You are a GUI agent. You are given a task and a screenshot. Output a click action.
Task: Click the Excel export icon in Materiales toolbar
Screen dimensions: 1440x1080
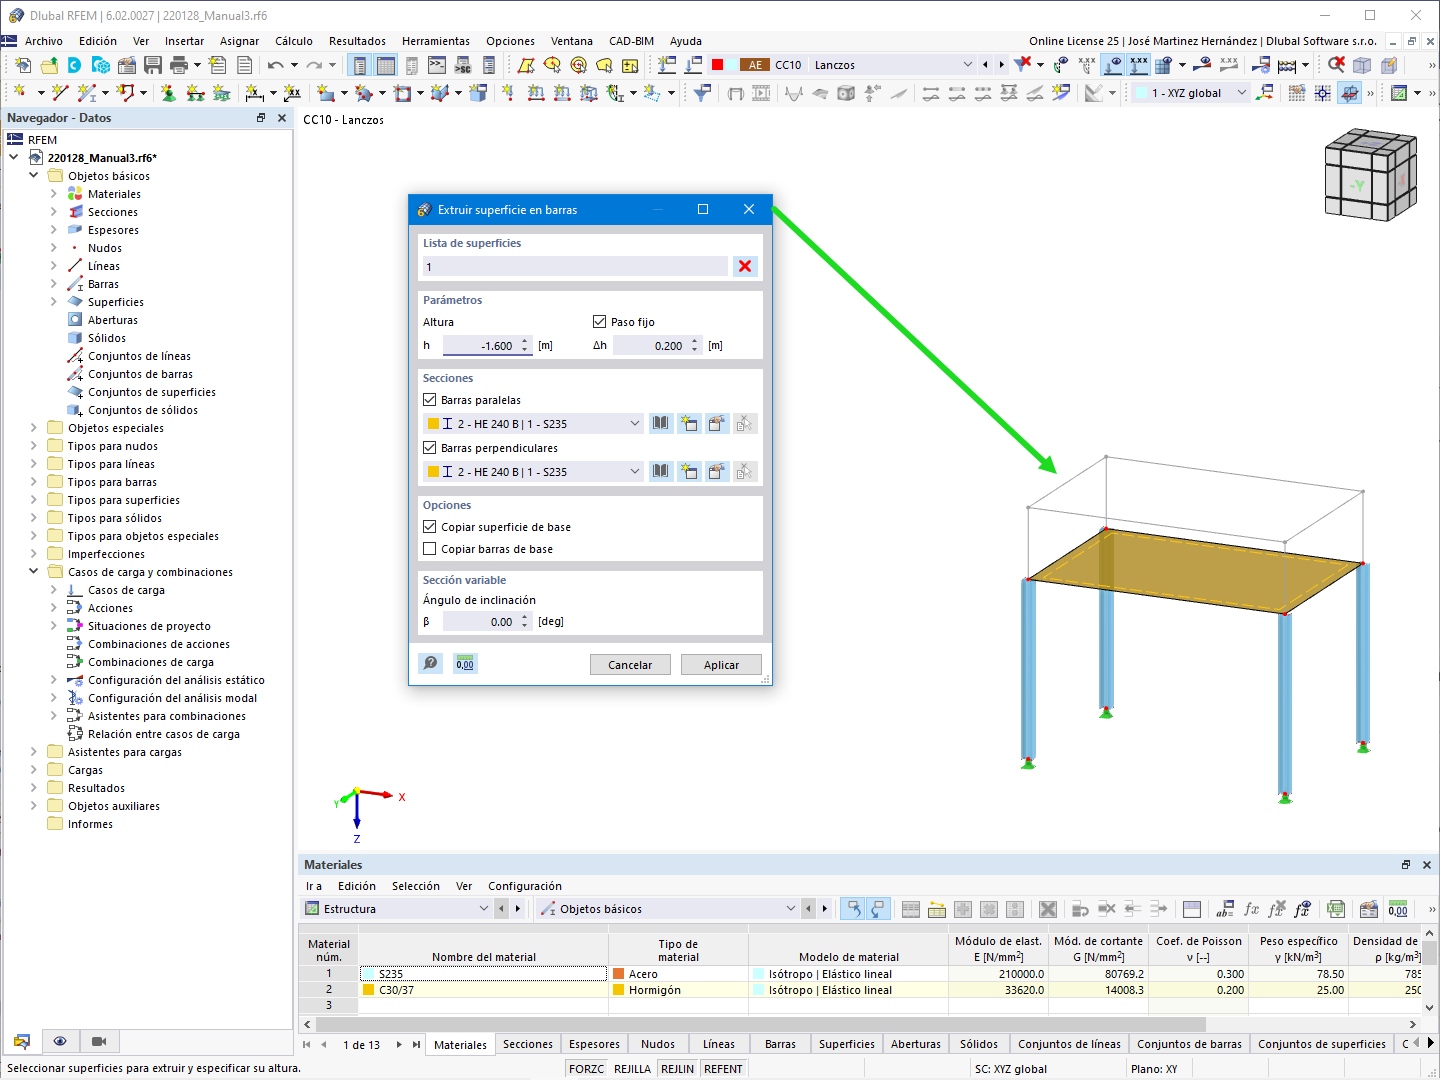(1336, 909)
